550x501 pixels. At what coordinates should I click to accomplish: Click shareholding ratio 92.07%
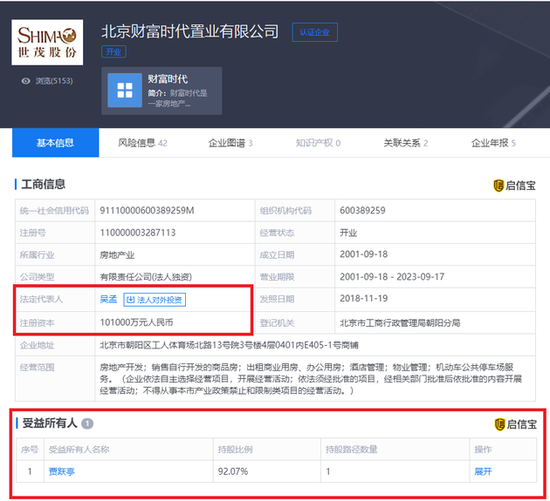click(233, 472)
